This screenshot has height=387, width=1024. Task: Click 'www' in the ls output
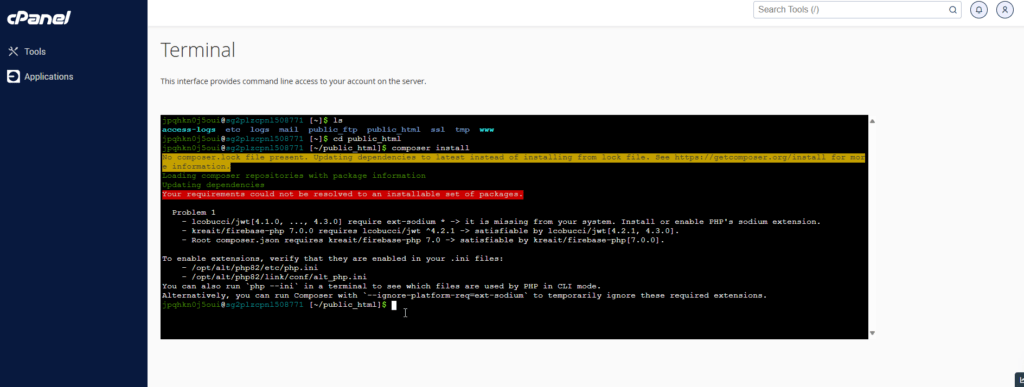click(x=487, y=130)
